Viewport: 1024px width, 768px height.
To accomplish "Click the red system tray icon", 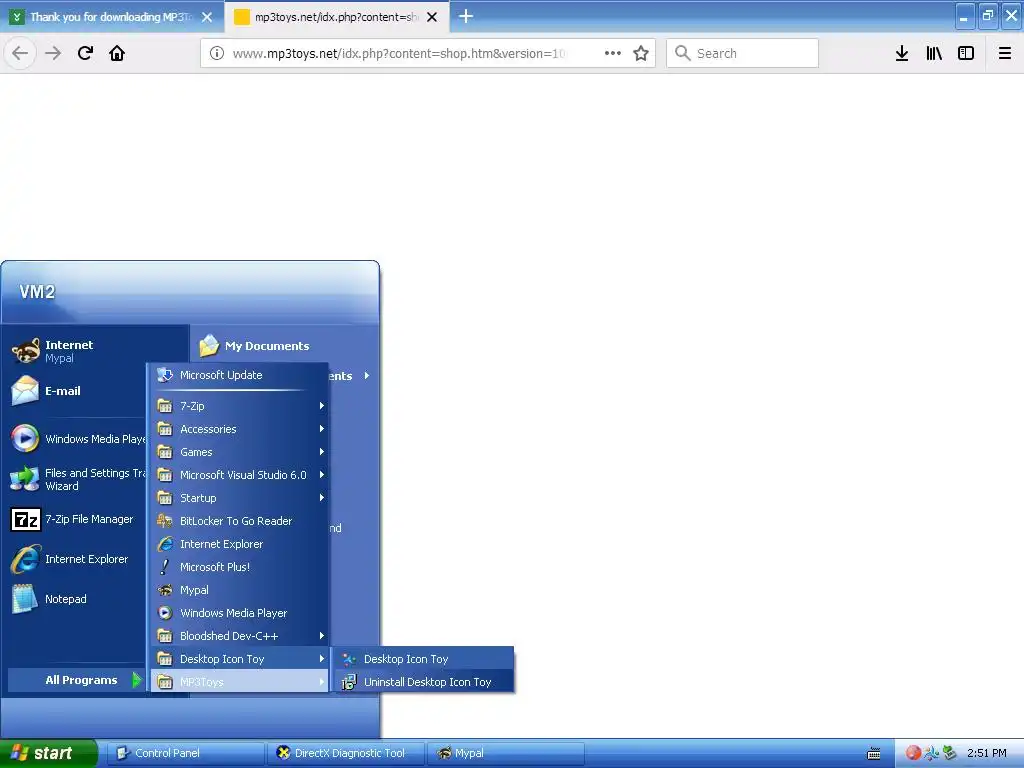I will point(913,753).
